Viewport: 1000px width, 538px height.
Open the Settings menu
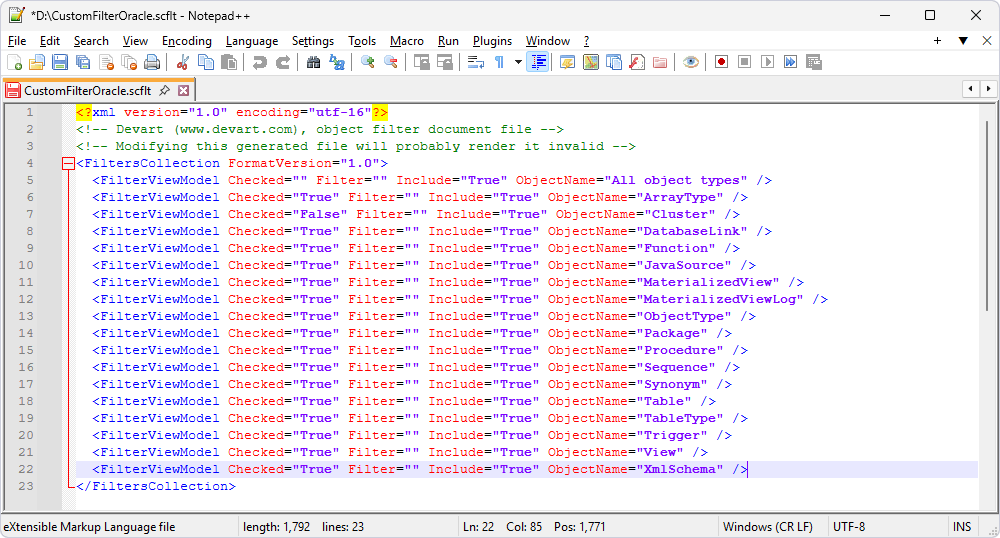[x=312, y=41]
